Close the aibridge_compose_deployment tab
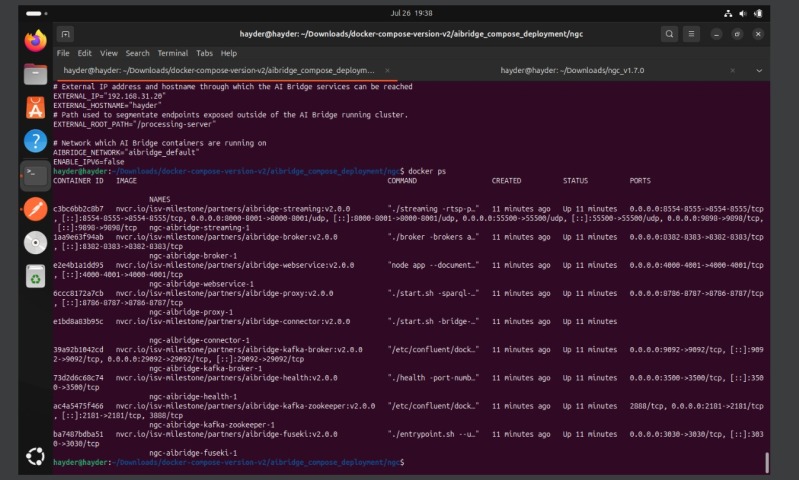The height and width of the screenshot is (480, 799). [x=387, y=71]
